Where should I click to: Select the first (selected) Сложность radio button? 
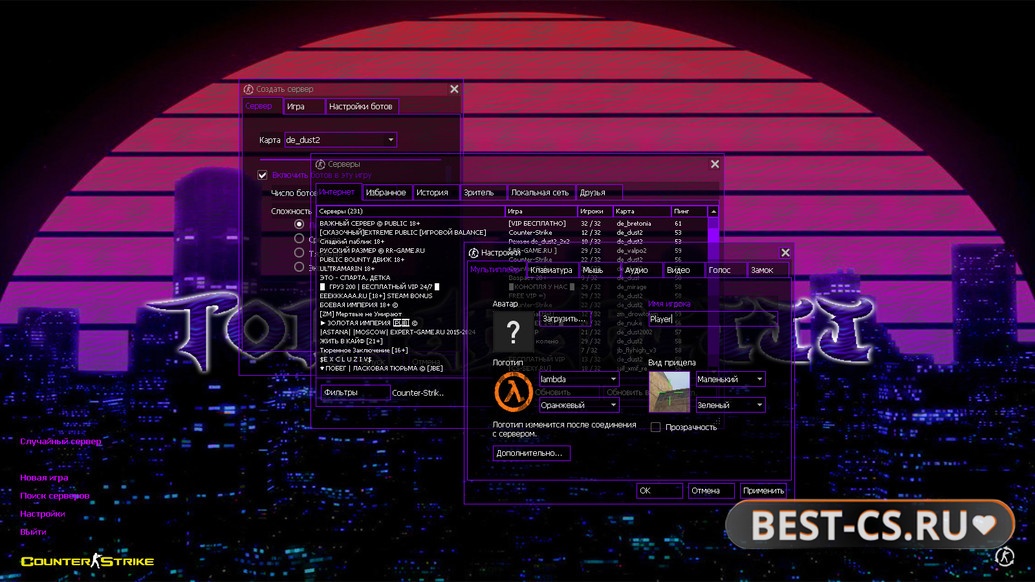299,224
